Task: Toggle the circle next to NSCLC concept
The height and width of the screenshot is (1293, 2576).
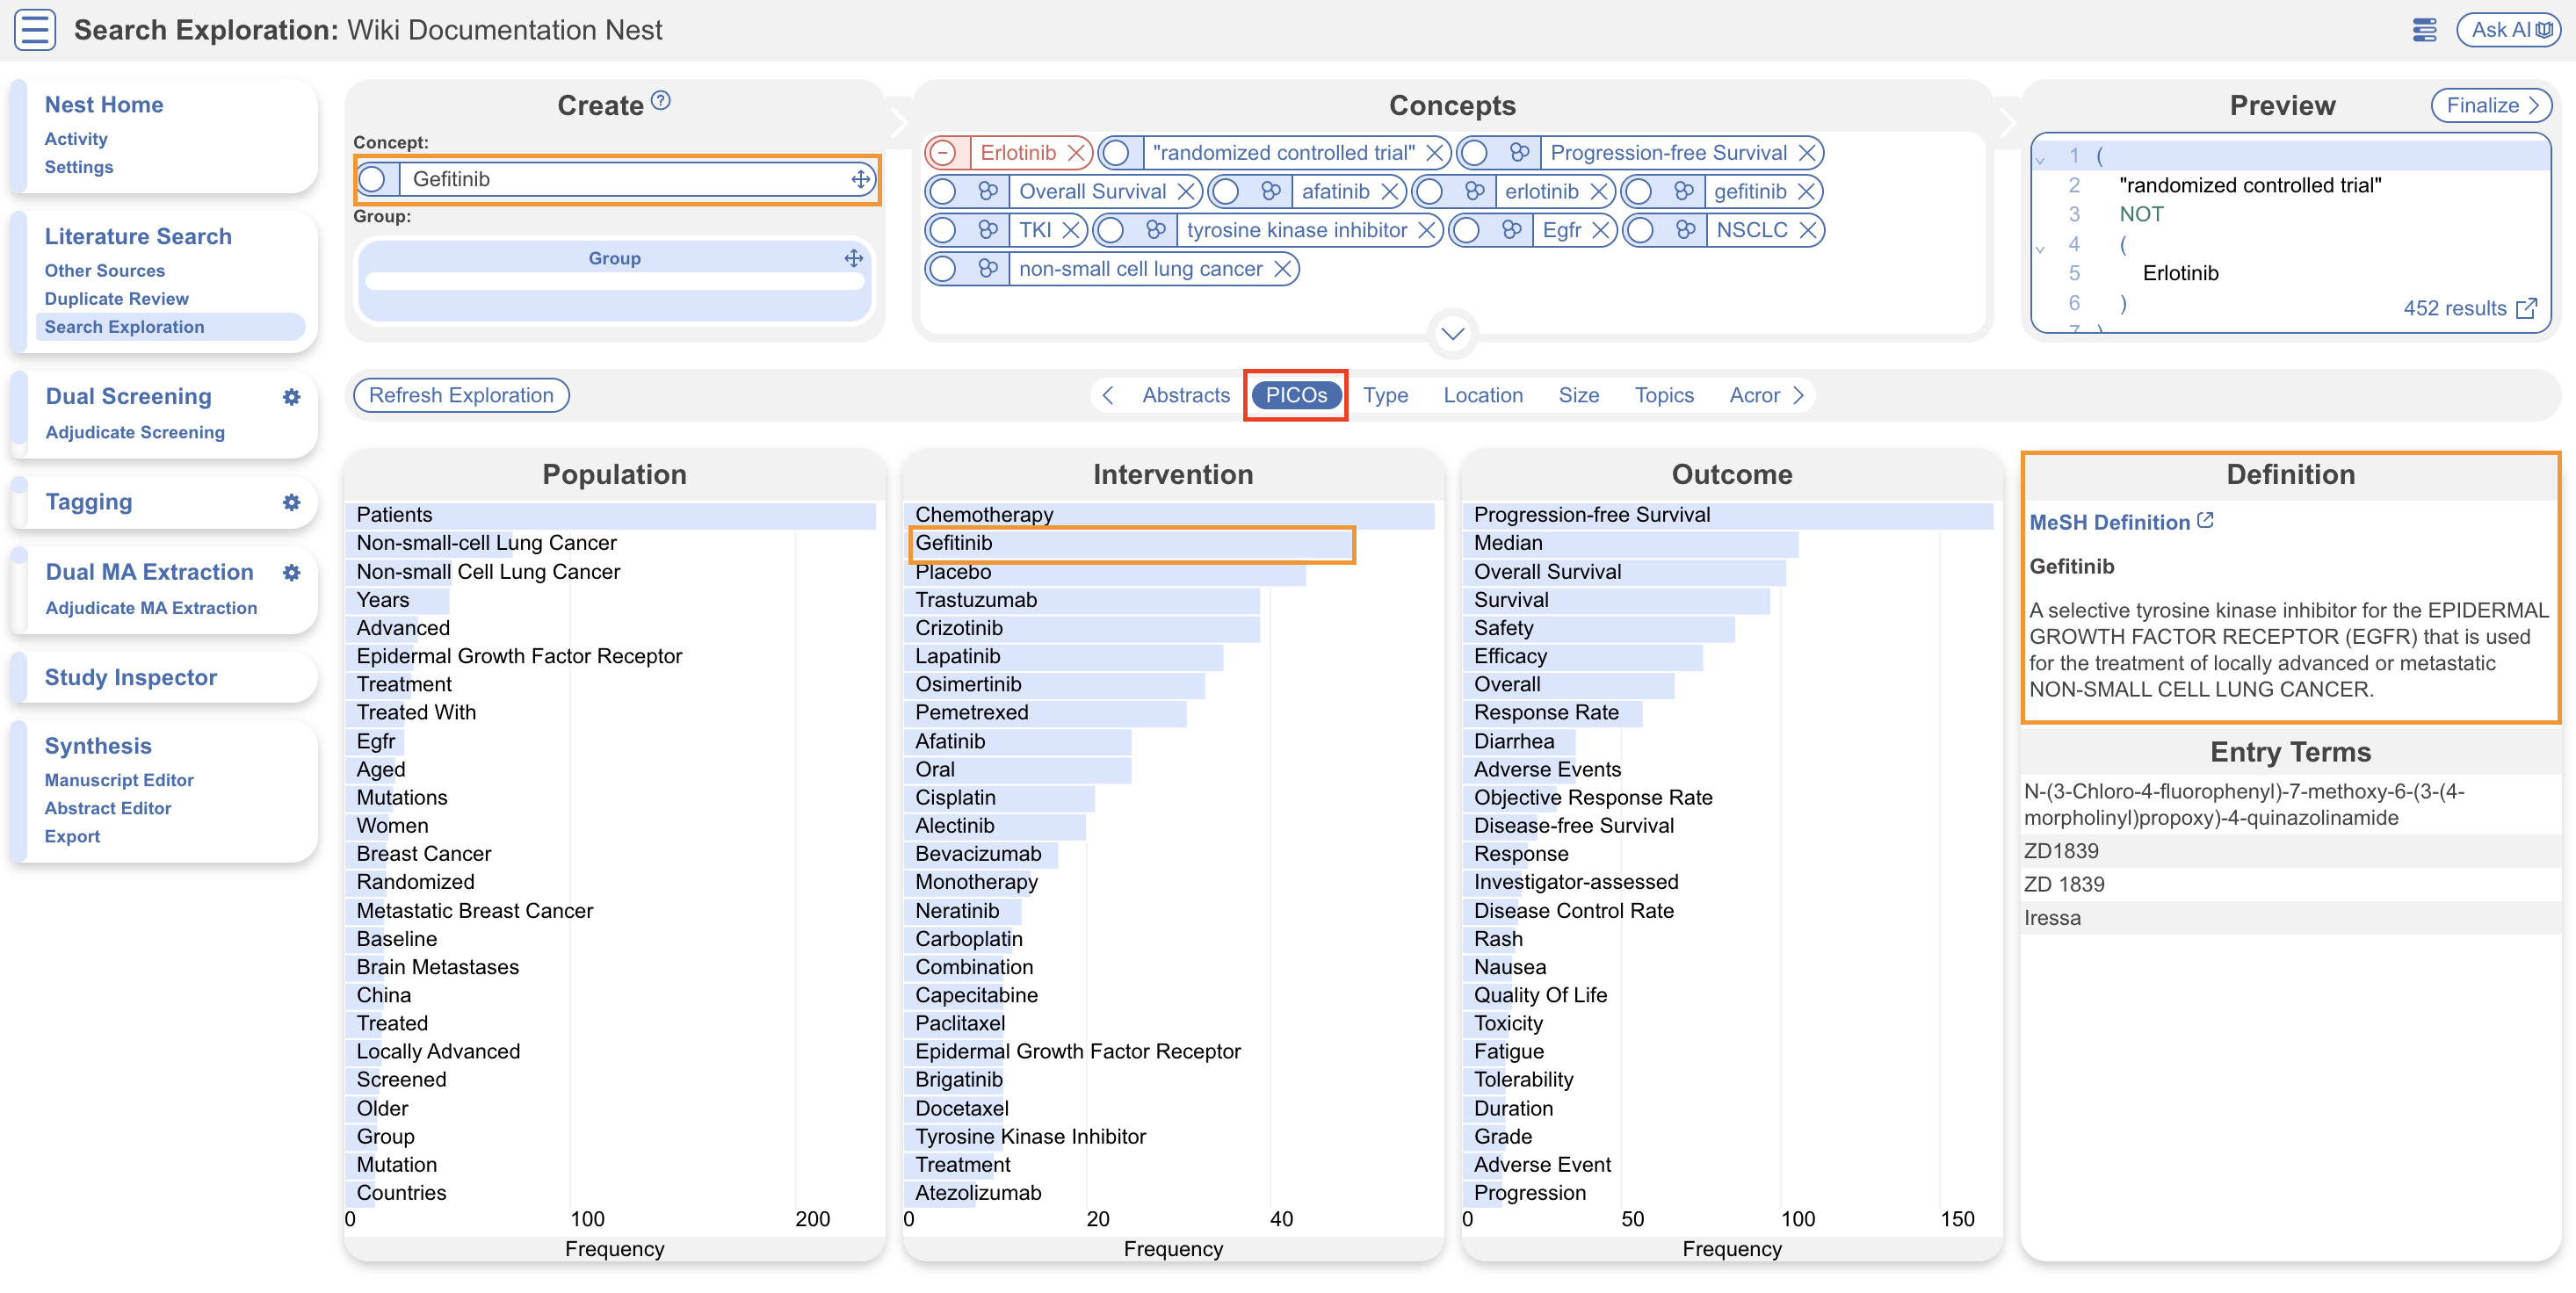Action: (x=1640, y=231)
